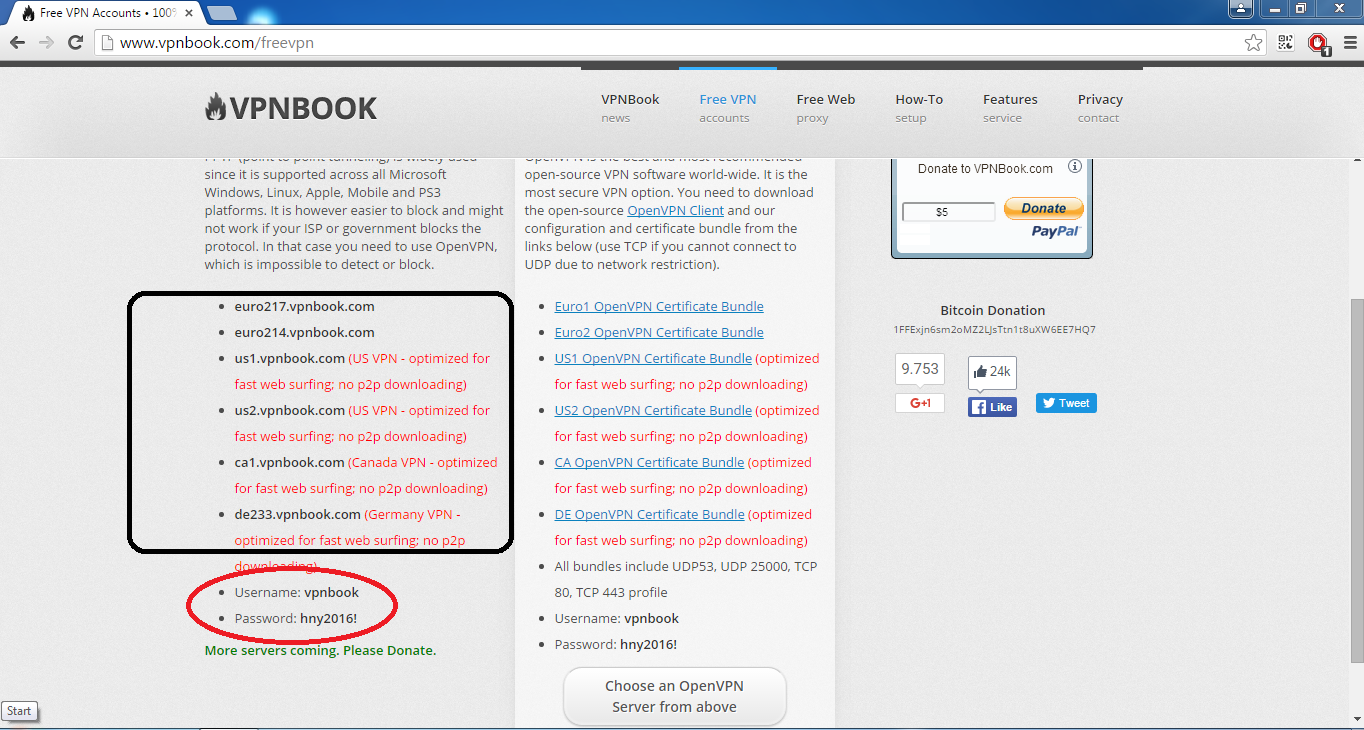The height and width of the screenshot is (730, 1364).
Task: Open Privacy contact menu item
Action: (x=1100, y=108)
